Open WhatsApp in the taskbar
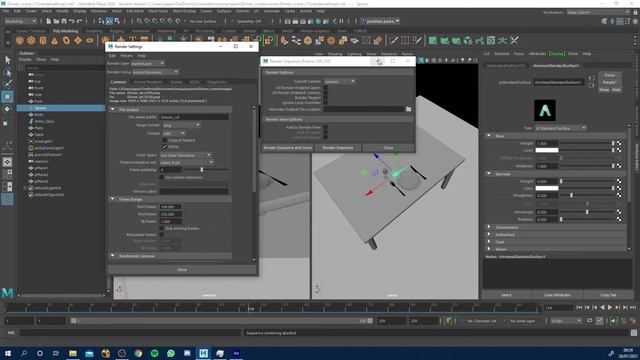Screen dimensions: 640x360 tap(171, 353)
